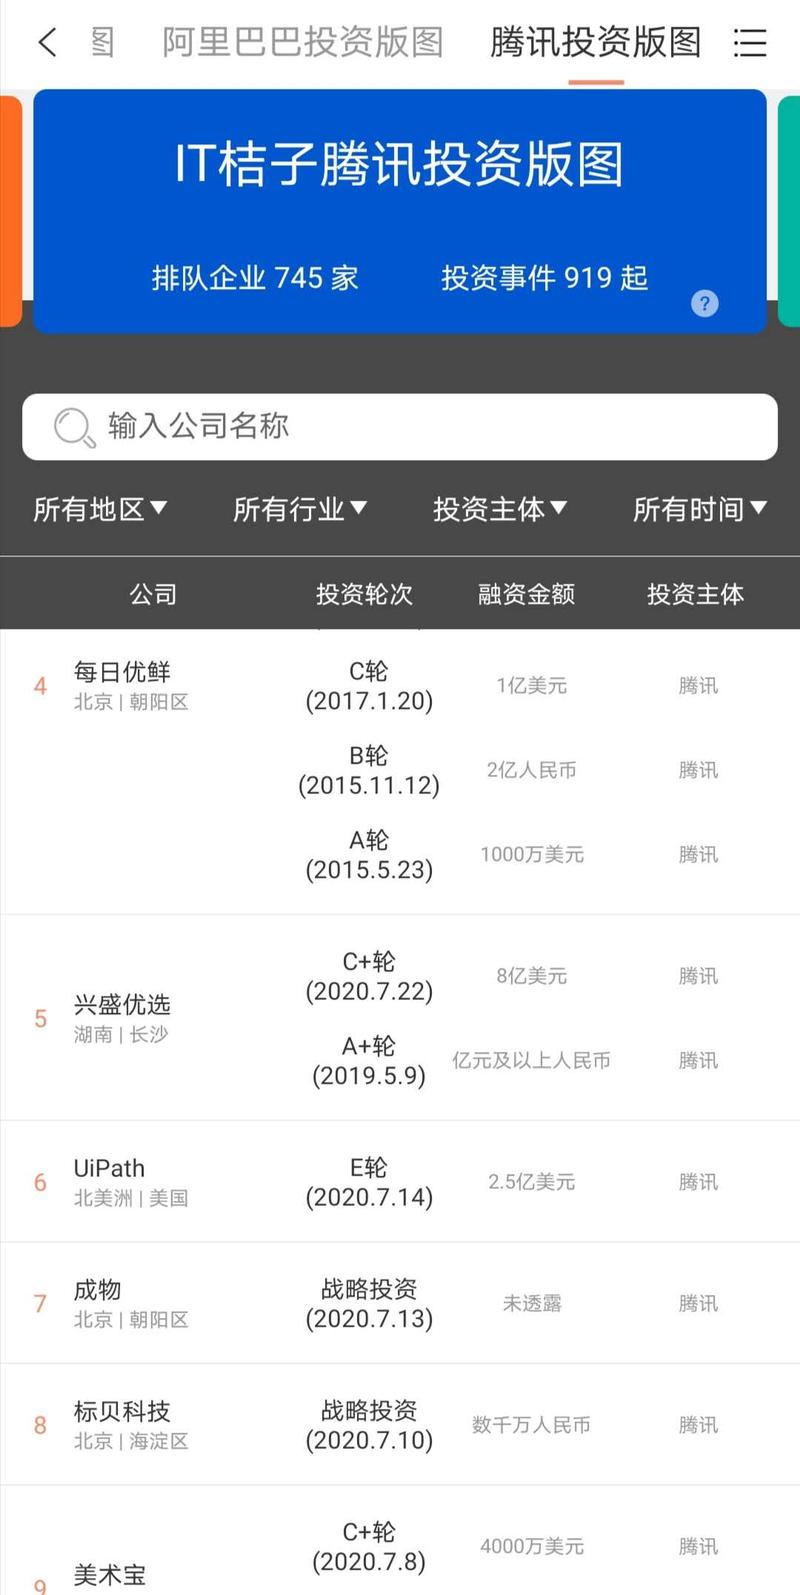Open the hamburger list menu icon
800x1595 pixels.
[749, 42]
